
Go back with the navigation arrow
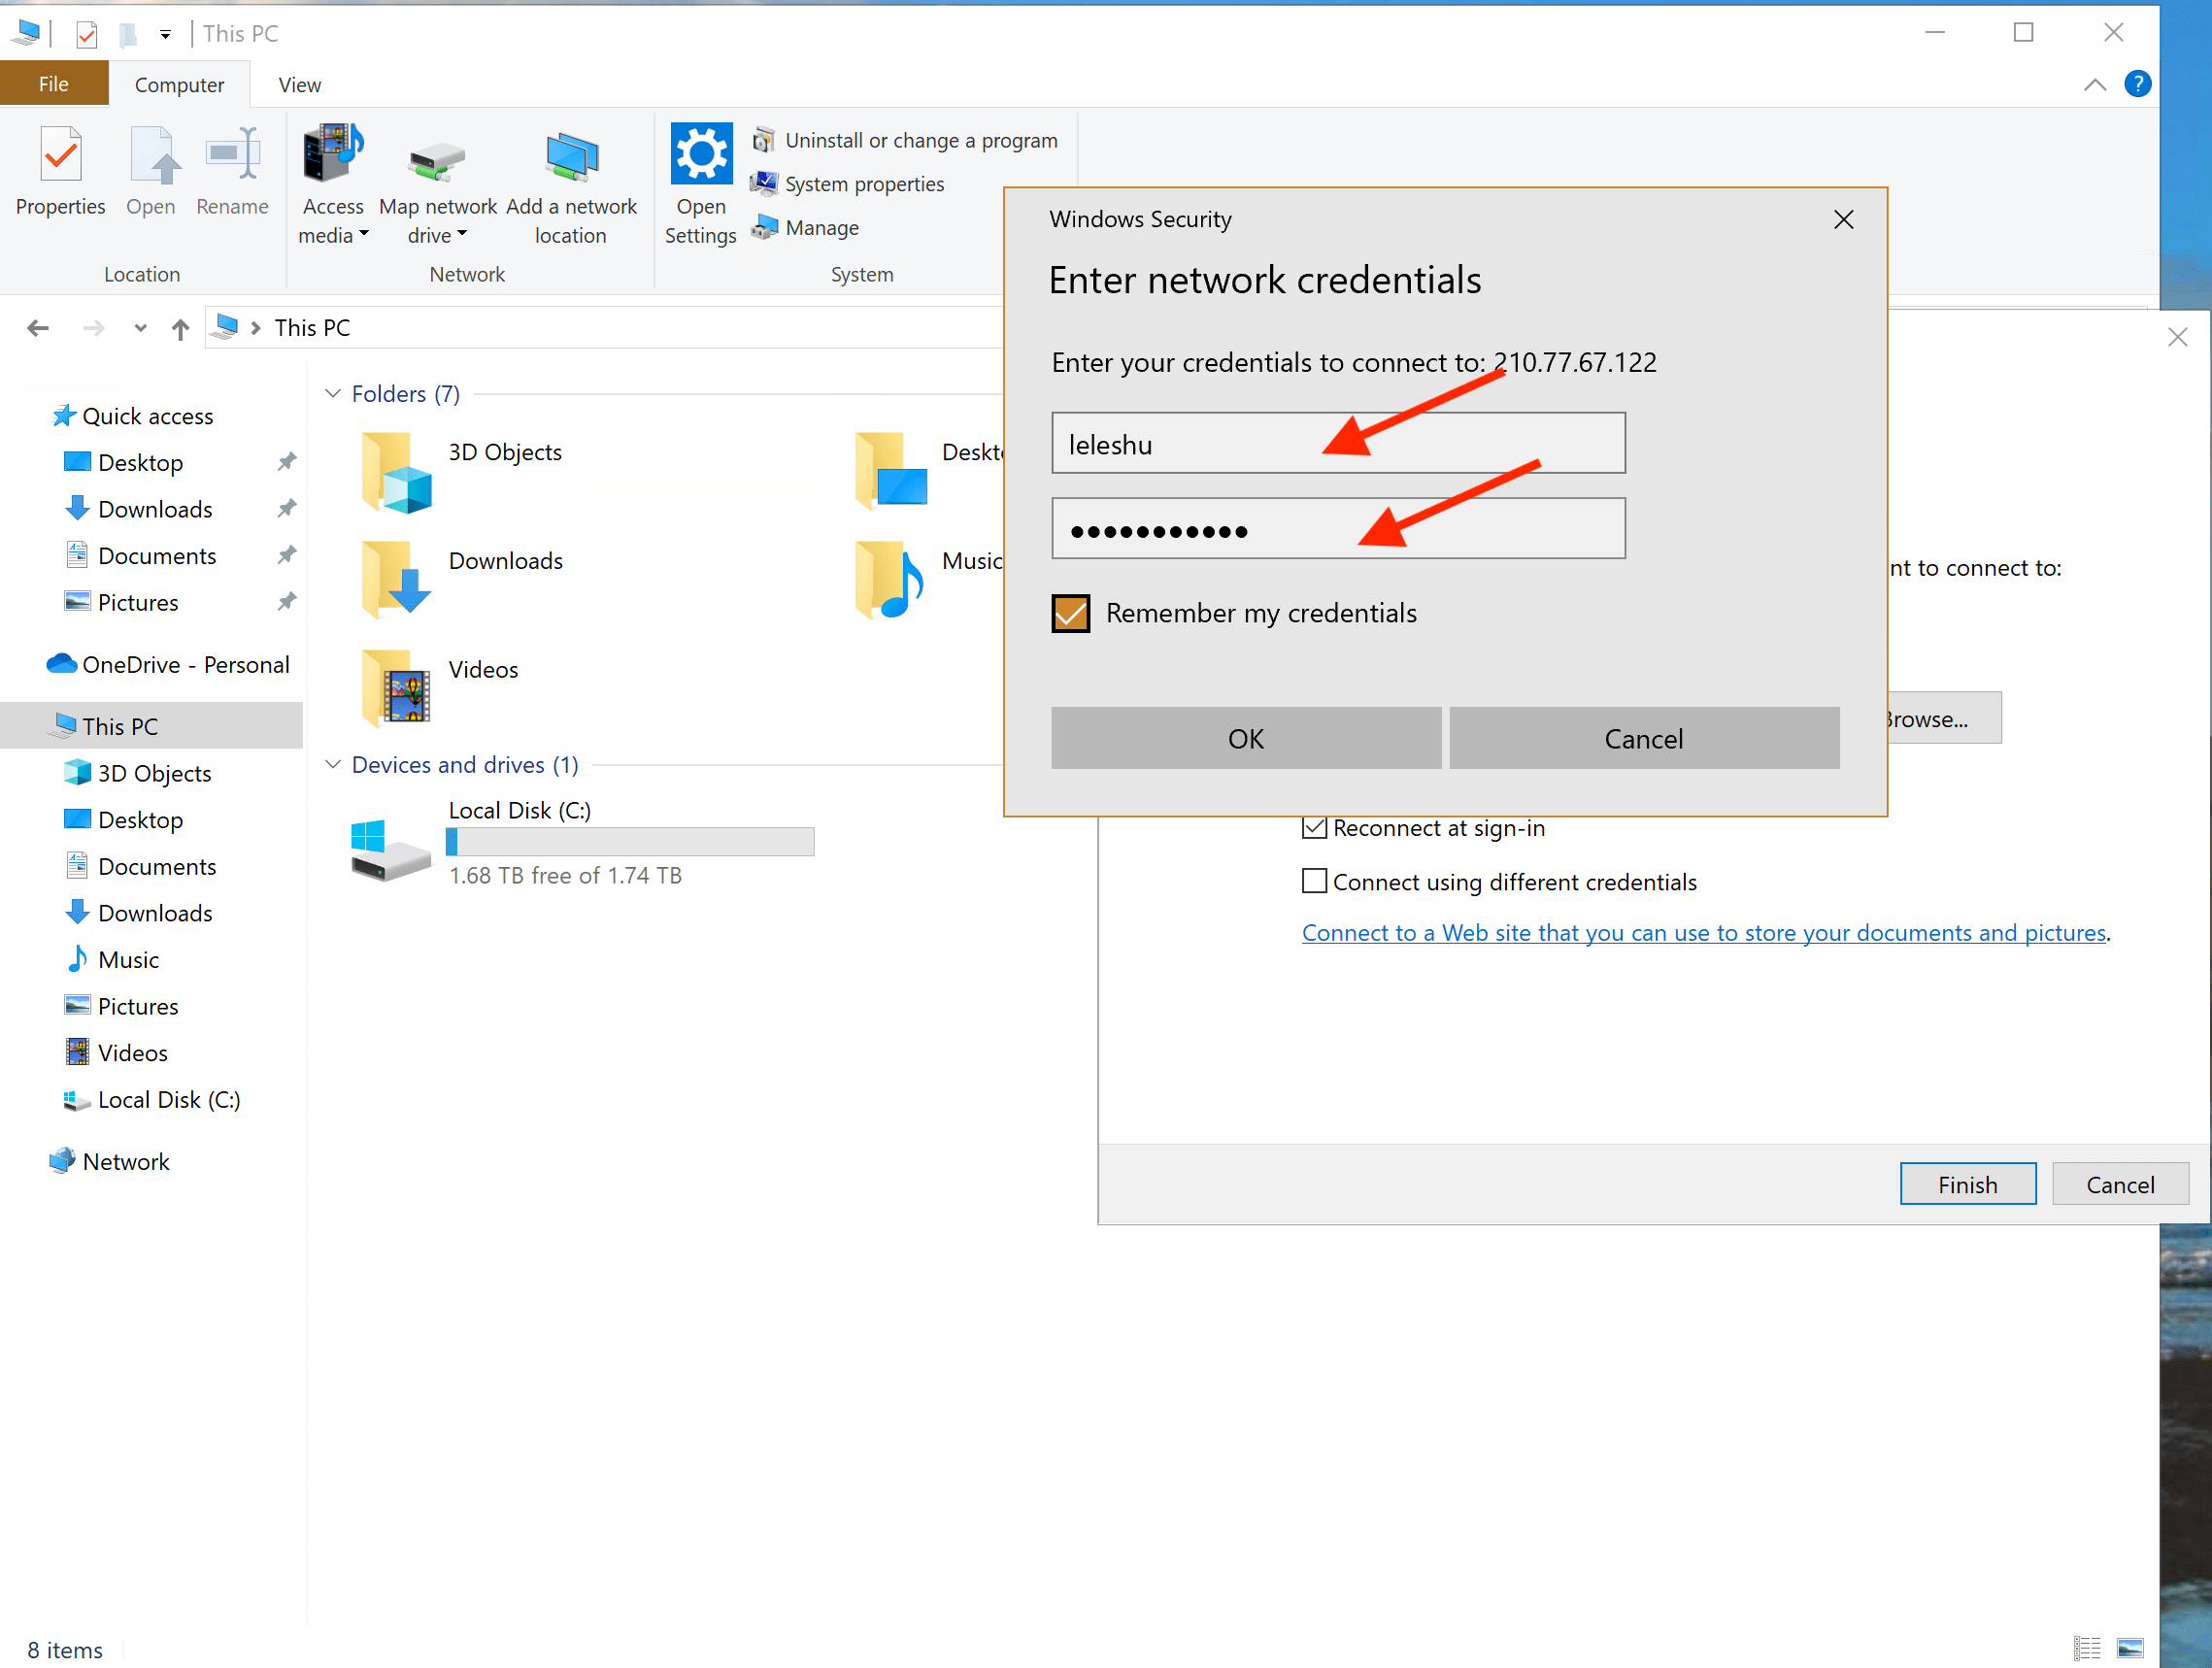[38, 328]
